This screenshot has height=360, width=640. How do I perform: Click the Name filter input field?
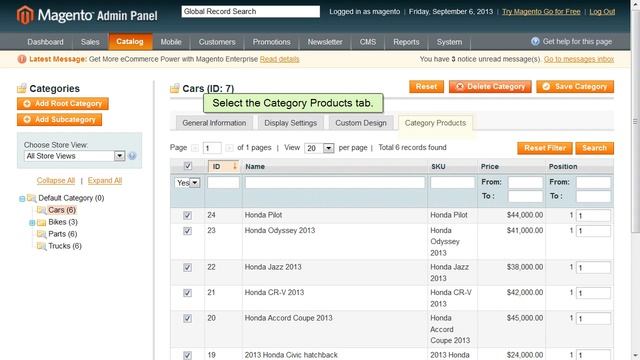point(335,182)
